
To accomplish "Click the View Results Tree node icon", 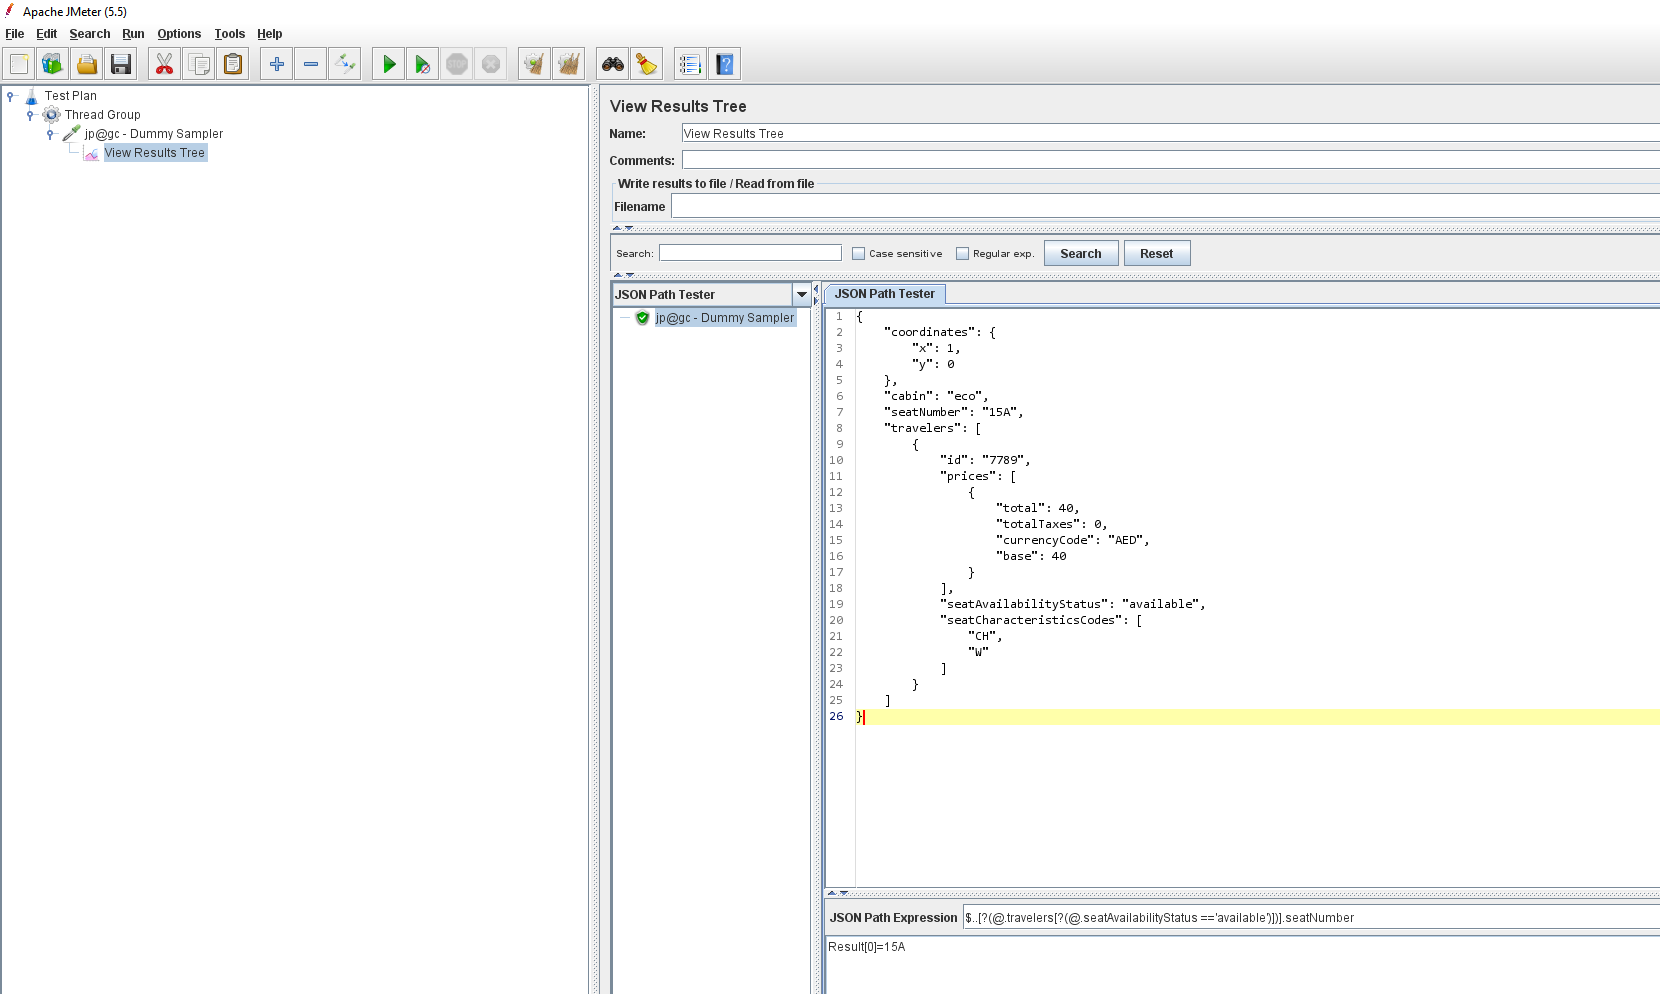I will 91,153.
